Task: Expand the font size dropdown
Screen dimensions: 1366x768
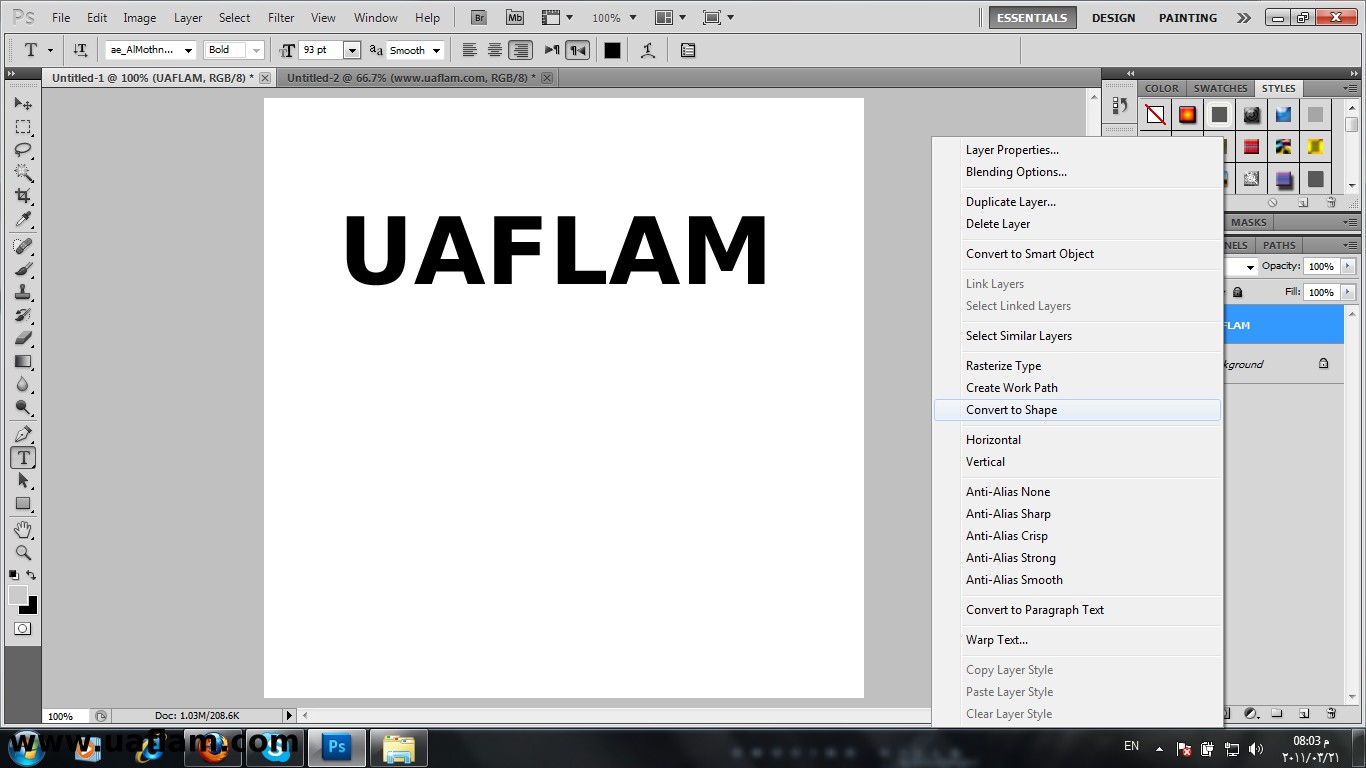Action: coord(351,50)
